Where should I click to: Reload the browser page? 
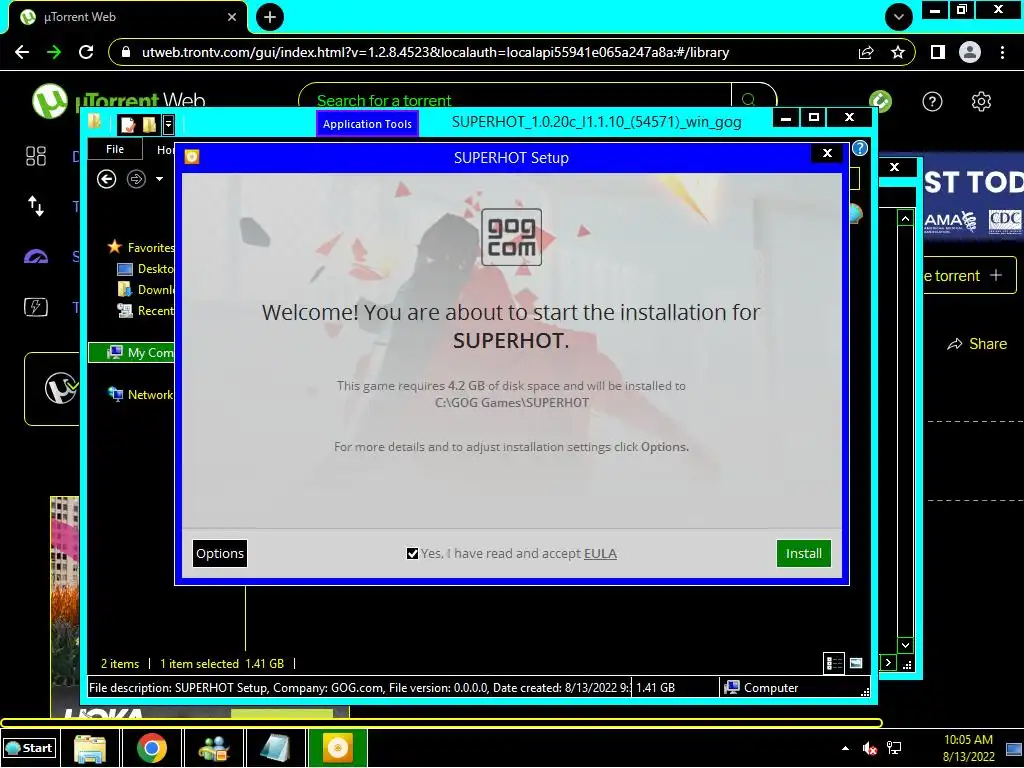86,52
